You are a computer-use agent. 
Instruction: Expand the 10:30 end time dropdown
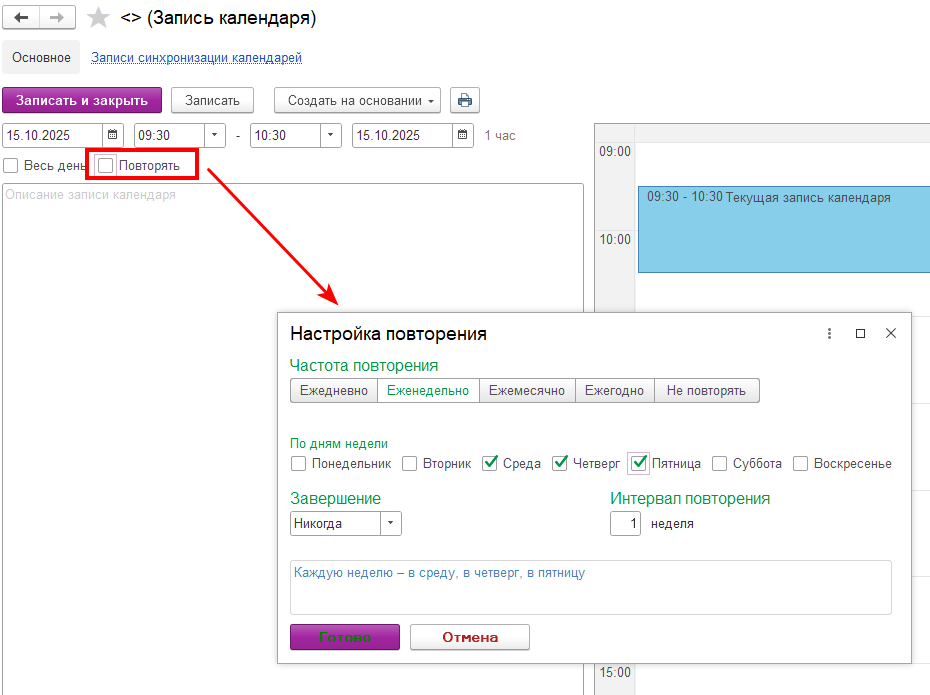point(331,135)
